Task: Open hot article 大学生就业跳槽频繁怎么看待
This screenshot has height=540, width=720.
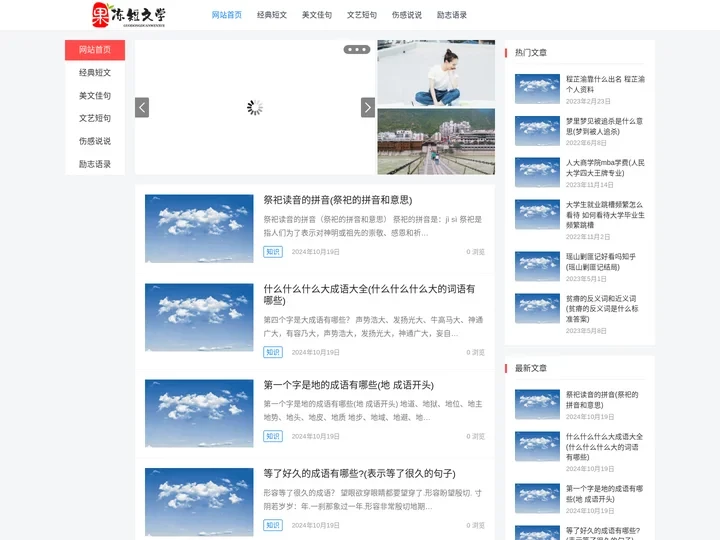Action: coord(605,214)
